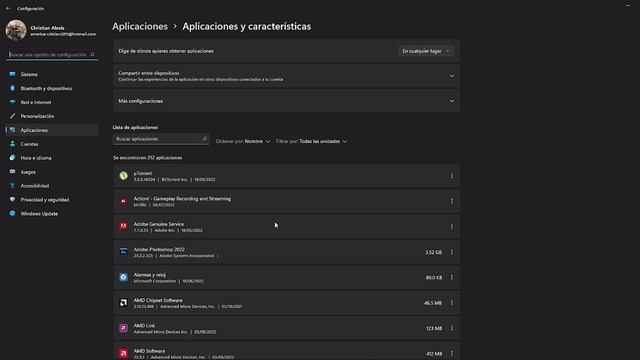Go to Red e Internet settings
The image size is (640, 360).
(52, 102)
